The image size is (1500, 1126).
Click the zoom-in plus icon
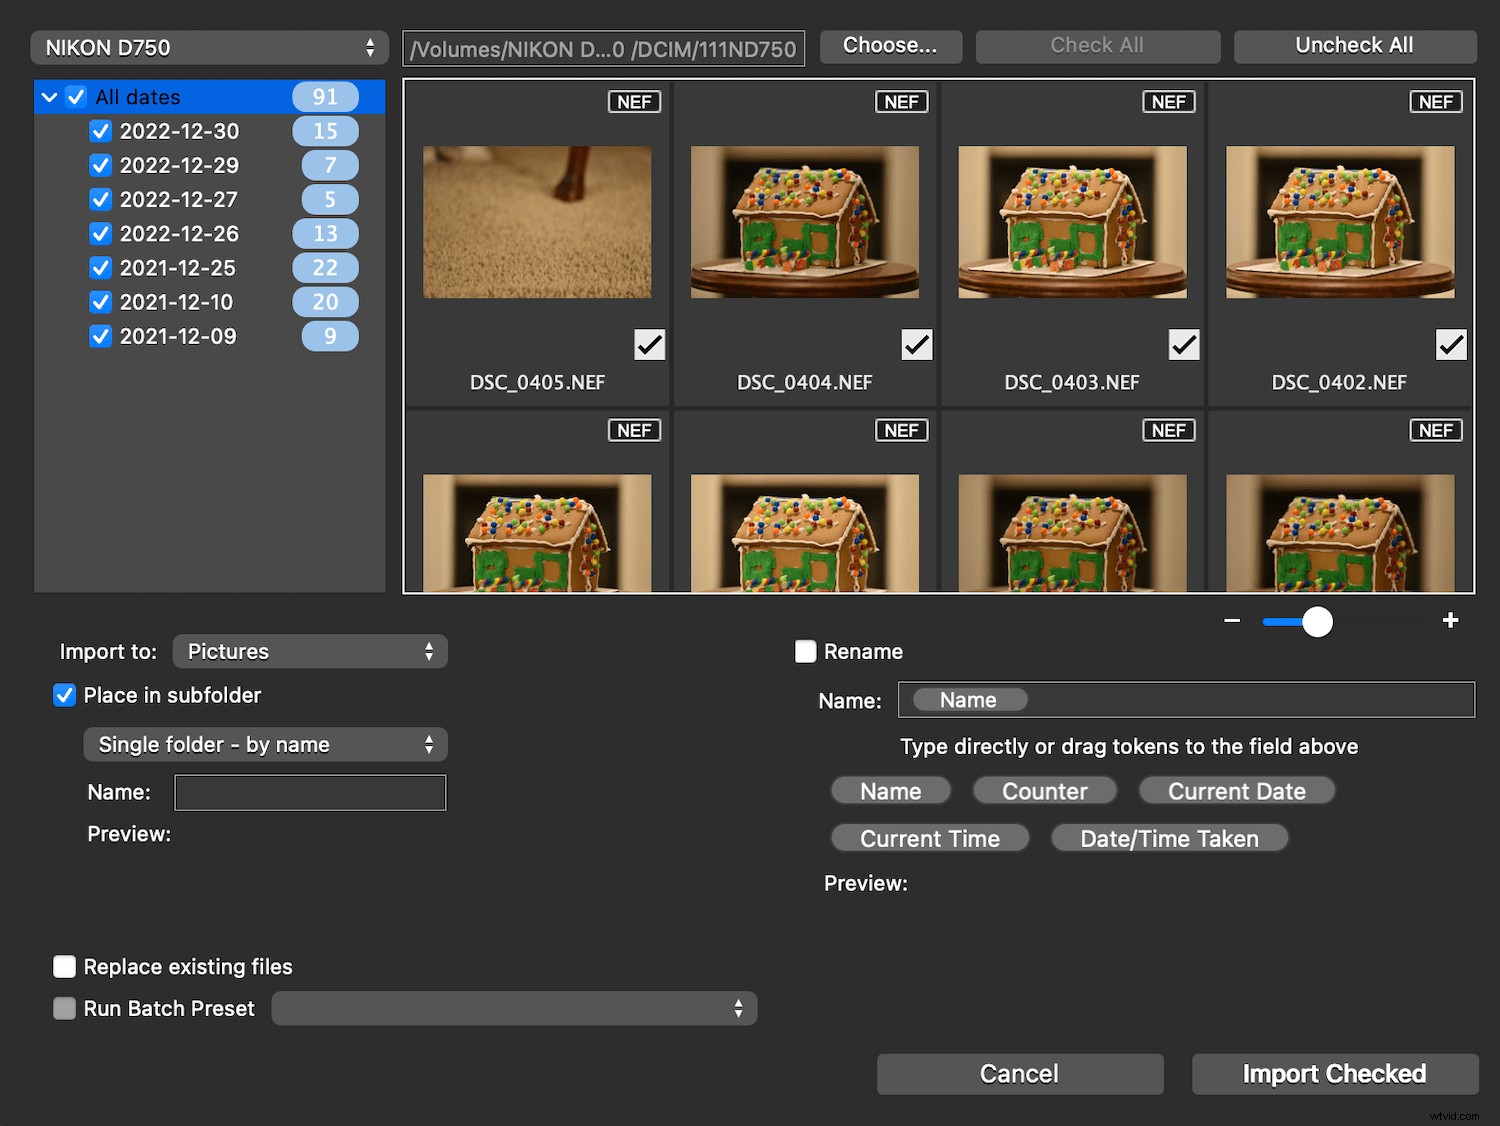coord(1451,620)
